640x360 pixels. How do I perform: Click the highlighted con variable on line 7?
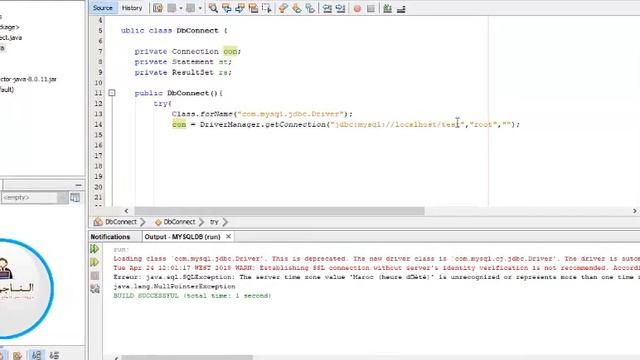pyautogui.click(x=230, y=51)
